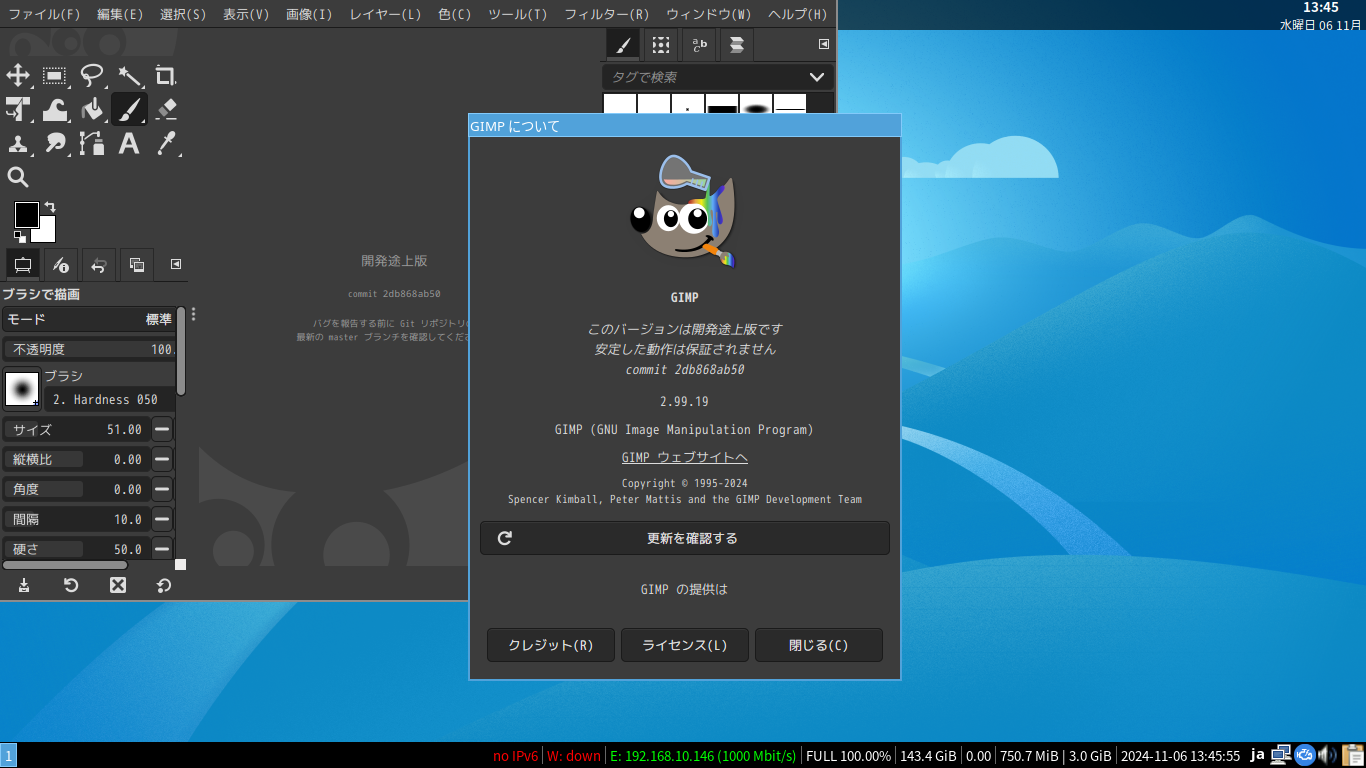The height and width of the screenshot is (768, 1366).
Task: Click the brush name field '2. Hardness 050'
Action: [x=109, y=400]
